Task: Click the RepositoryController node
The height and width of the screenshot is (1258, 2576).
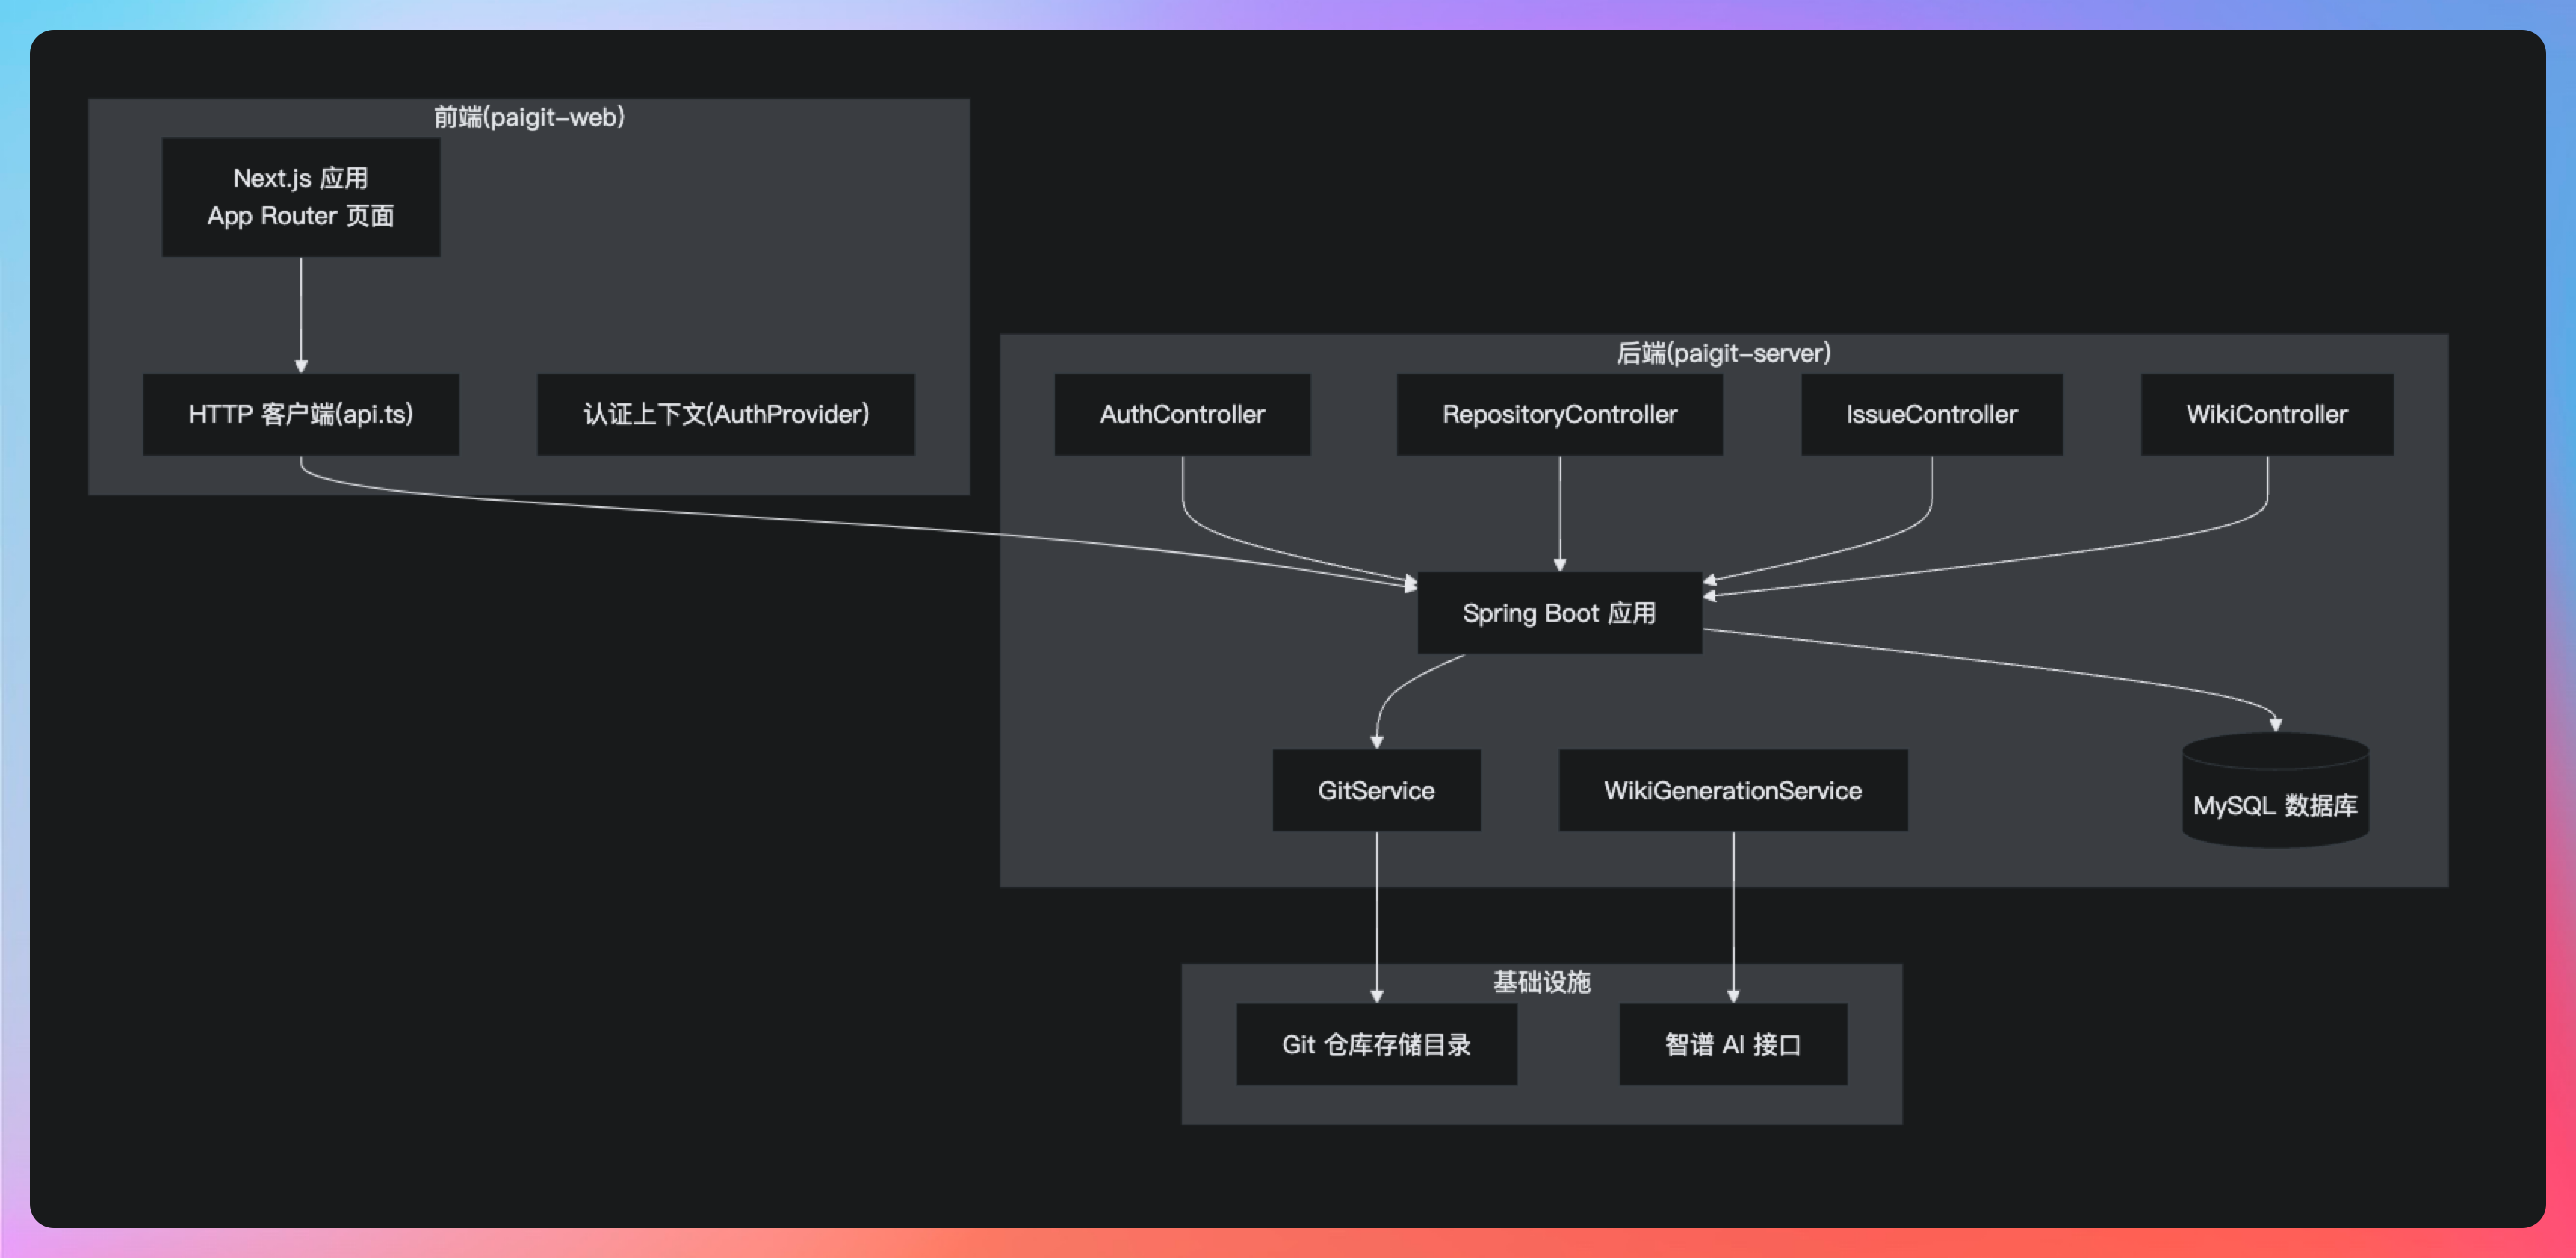Action: tap(1559, 414)
